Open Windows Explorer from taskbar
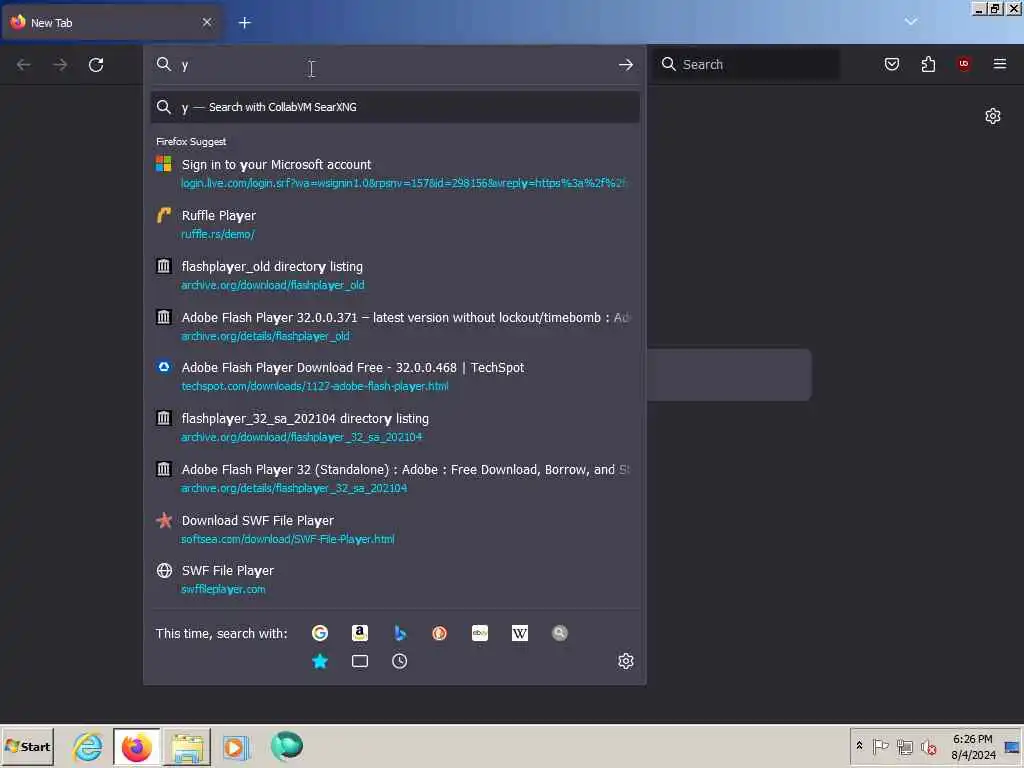 [x=187, y=747]
